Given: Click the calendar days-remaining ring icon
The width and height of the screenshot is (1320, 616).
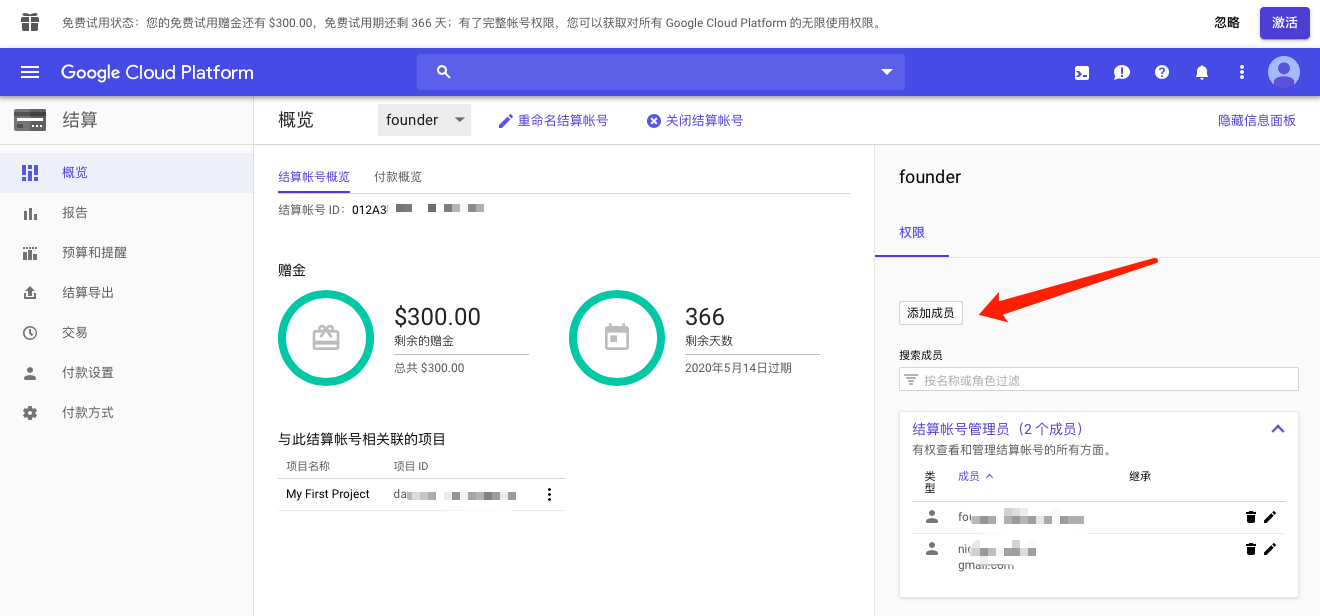Looking at the screenshot, I should click(617, 338).
